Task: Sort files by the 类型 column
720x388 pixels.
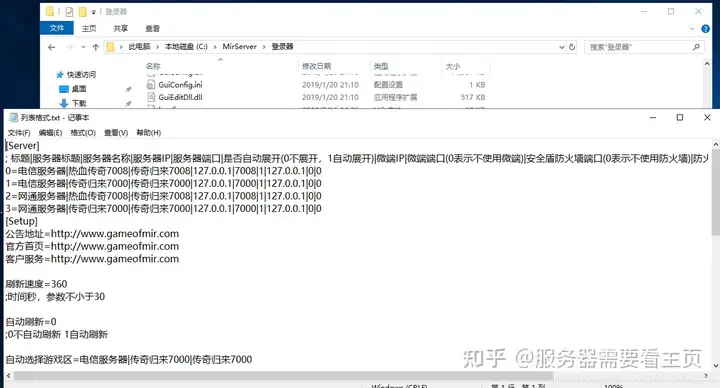Action: (x=381, y=66)
